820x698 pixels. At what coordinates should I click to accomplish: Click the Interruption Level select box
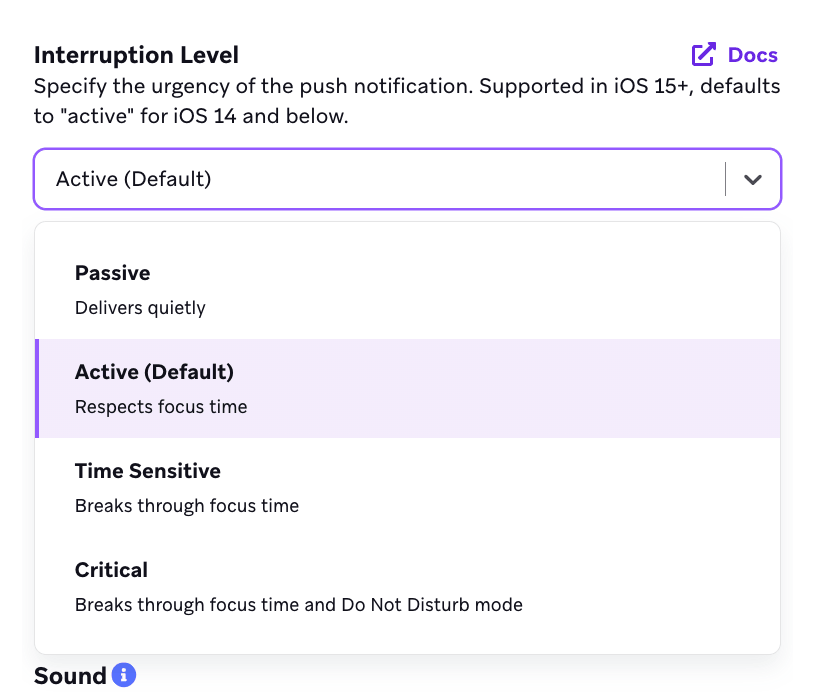[x=380, y=180]
